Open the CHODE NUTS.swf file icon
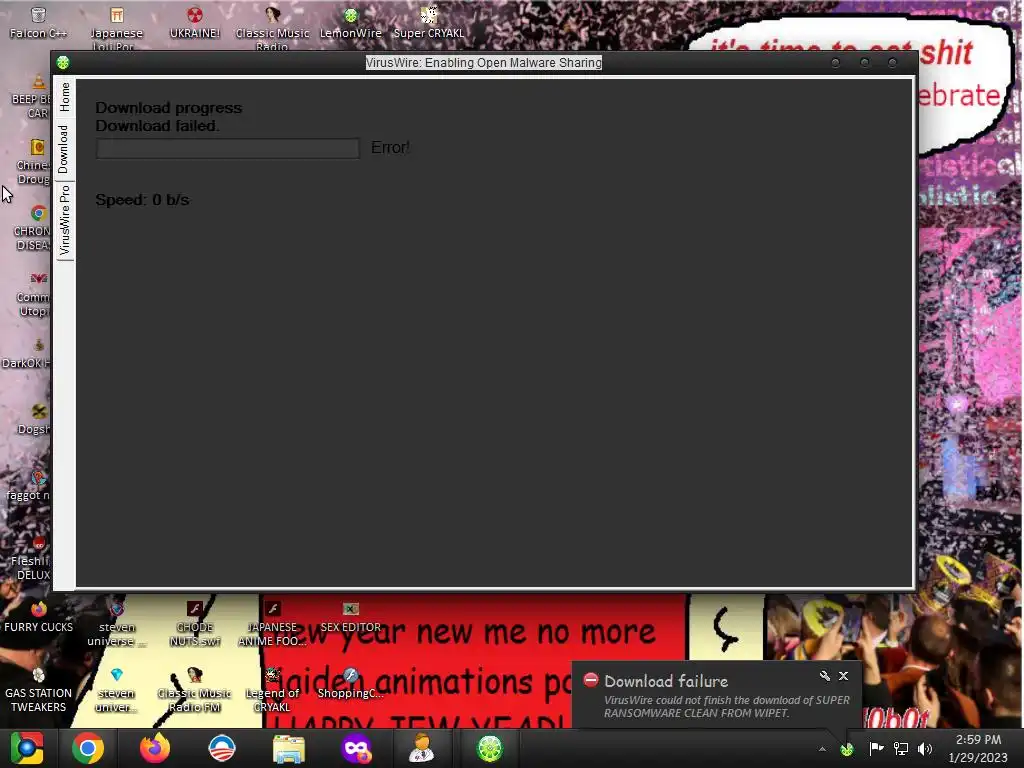This screenshot has width=1024, height=768. [195, 624]
